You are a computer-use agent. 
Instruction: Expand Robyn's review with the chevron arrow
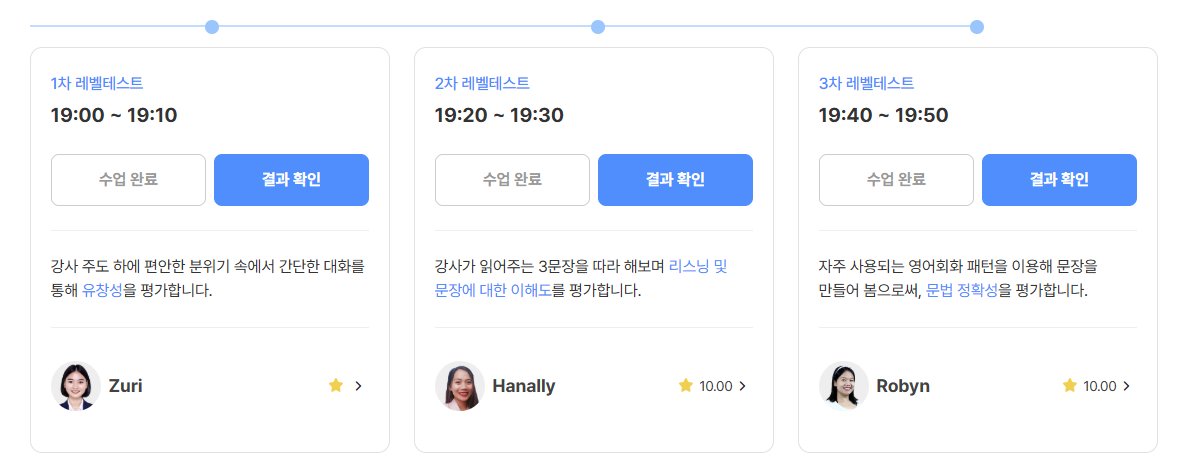[x=1126, y=386]
